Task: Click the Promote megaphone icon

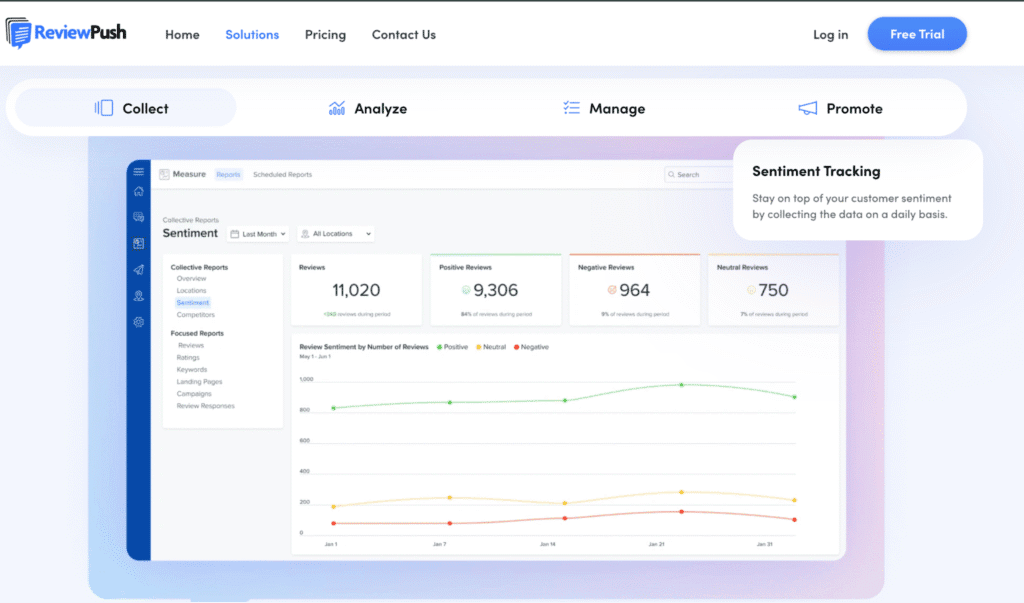Action: pyautogui.click(x=805, y=108)
